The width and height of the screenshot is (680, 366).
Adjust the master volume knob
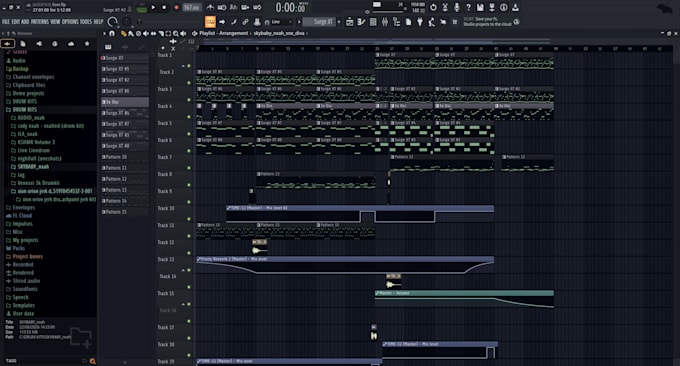click(x=112, y=22)
